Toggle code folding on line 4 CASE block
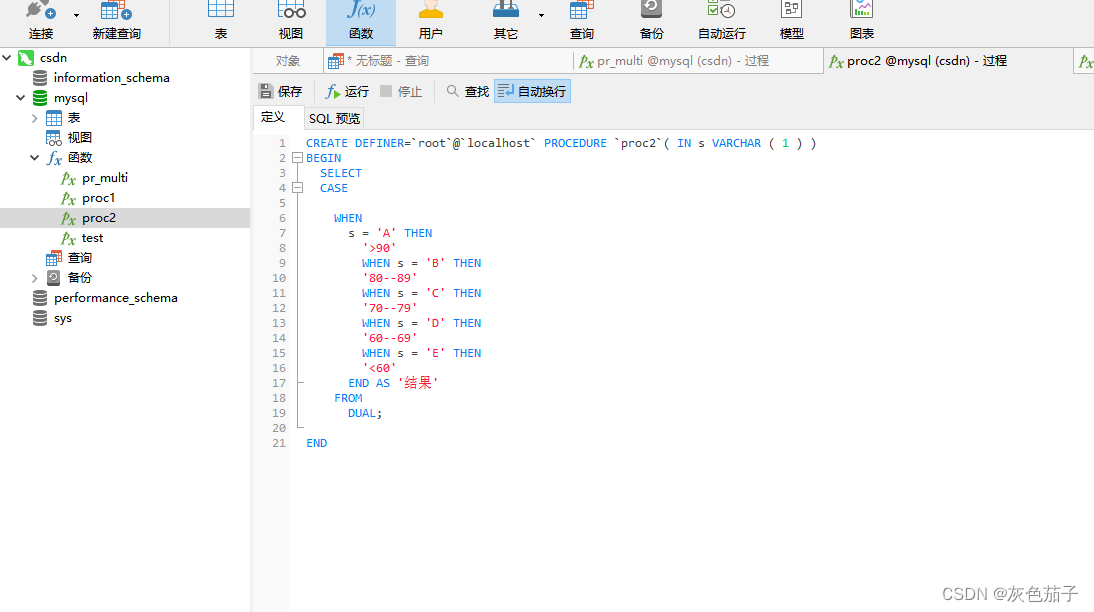 point(297,187)
